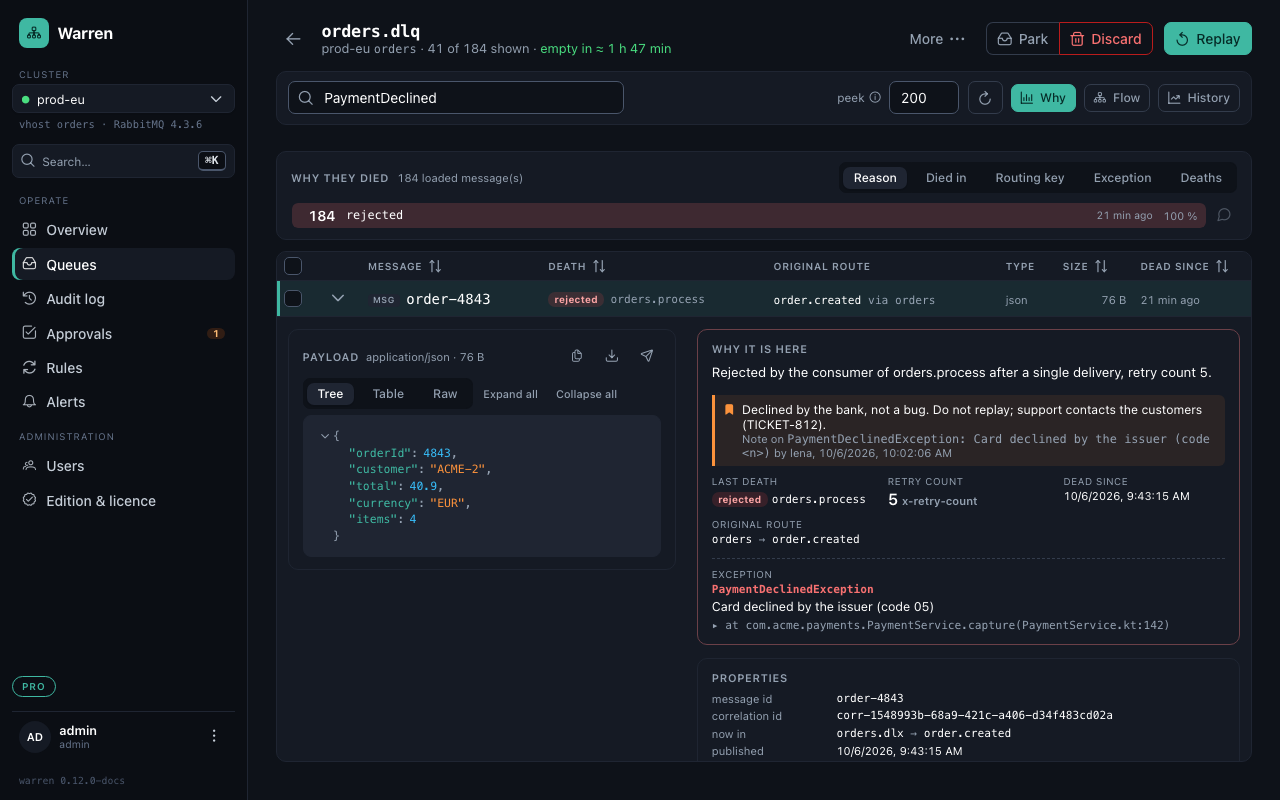Click the Warren logo icon
Viewport: 1280px width, 800px height.
point(34,33)
